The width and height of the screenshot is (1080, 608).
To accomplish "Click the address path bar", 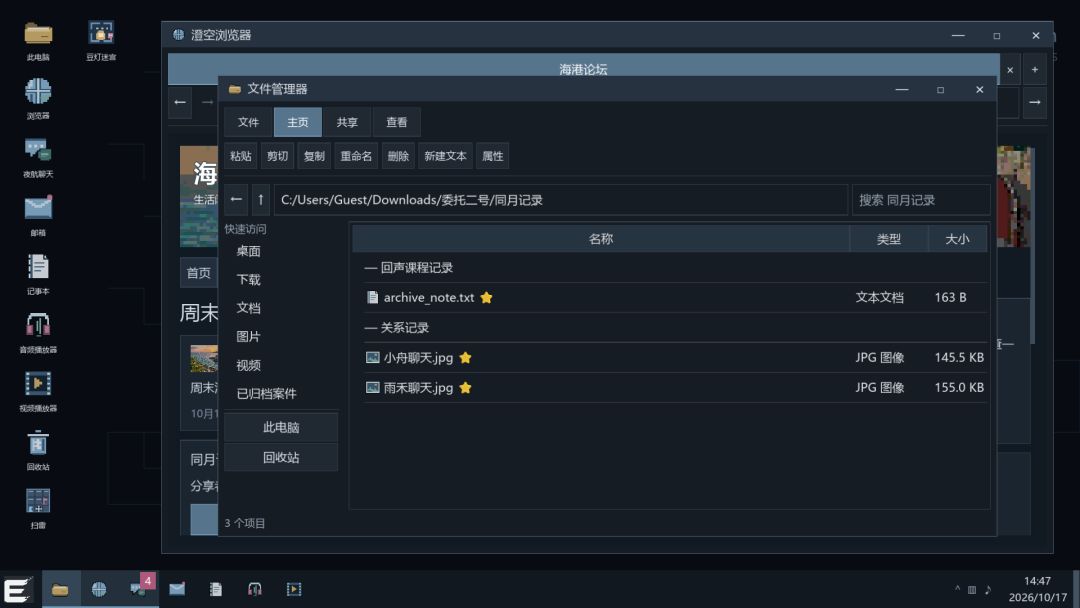I will (x=561, y=200).
